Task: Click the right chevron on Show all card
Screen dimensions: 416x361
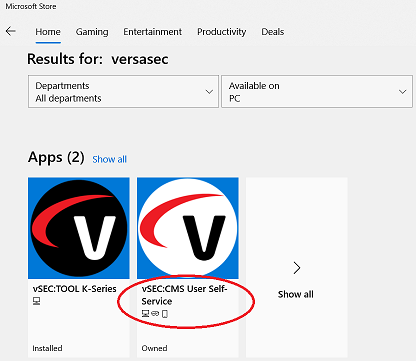Action: click(x=297, y=268)
